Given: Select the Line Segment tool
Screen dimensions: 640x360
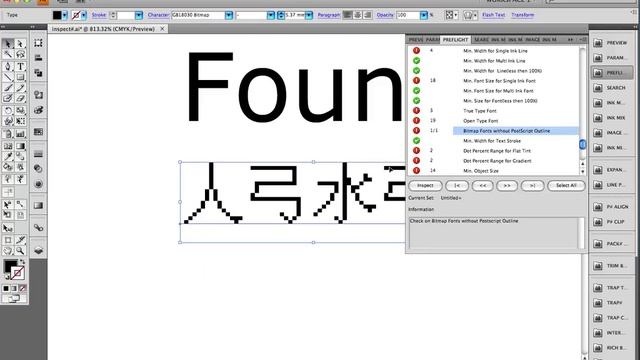Looking at the screenshot, I should click(x=8, y=77).
